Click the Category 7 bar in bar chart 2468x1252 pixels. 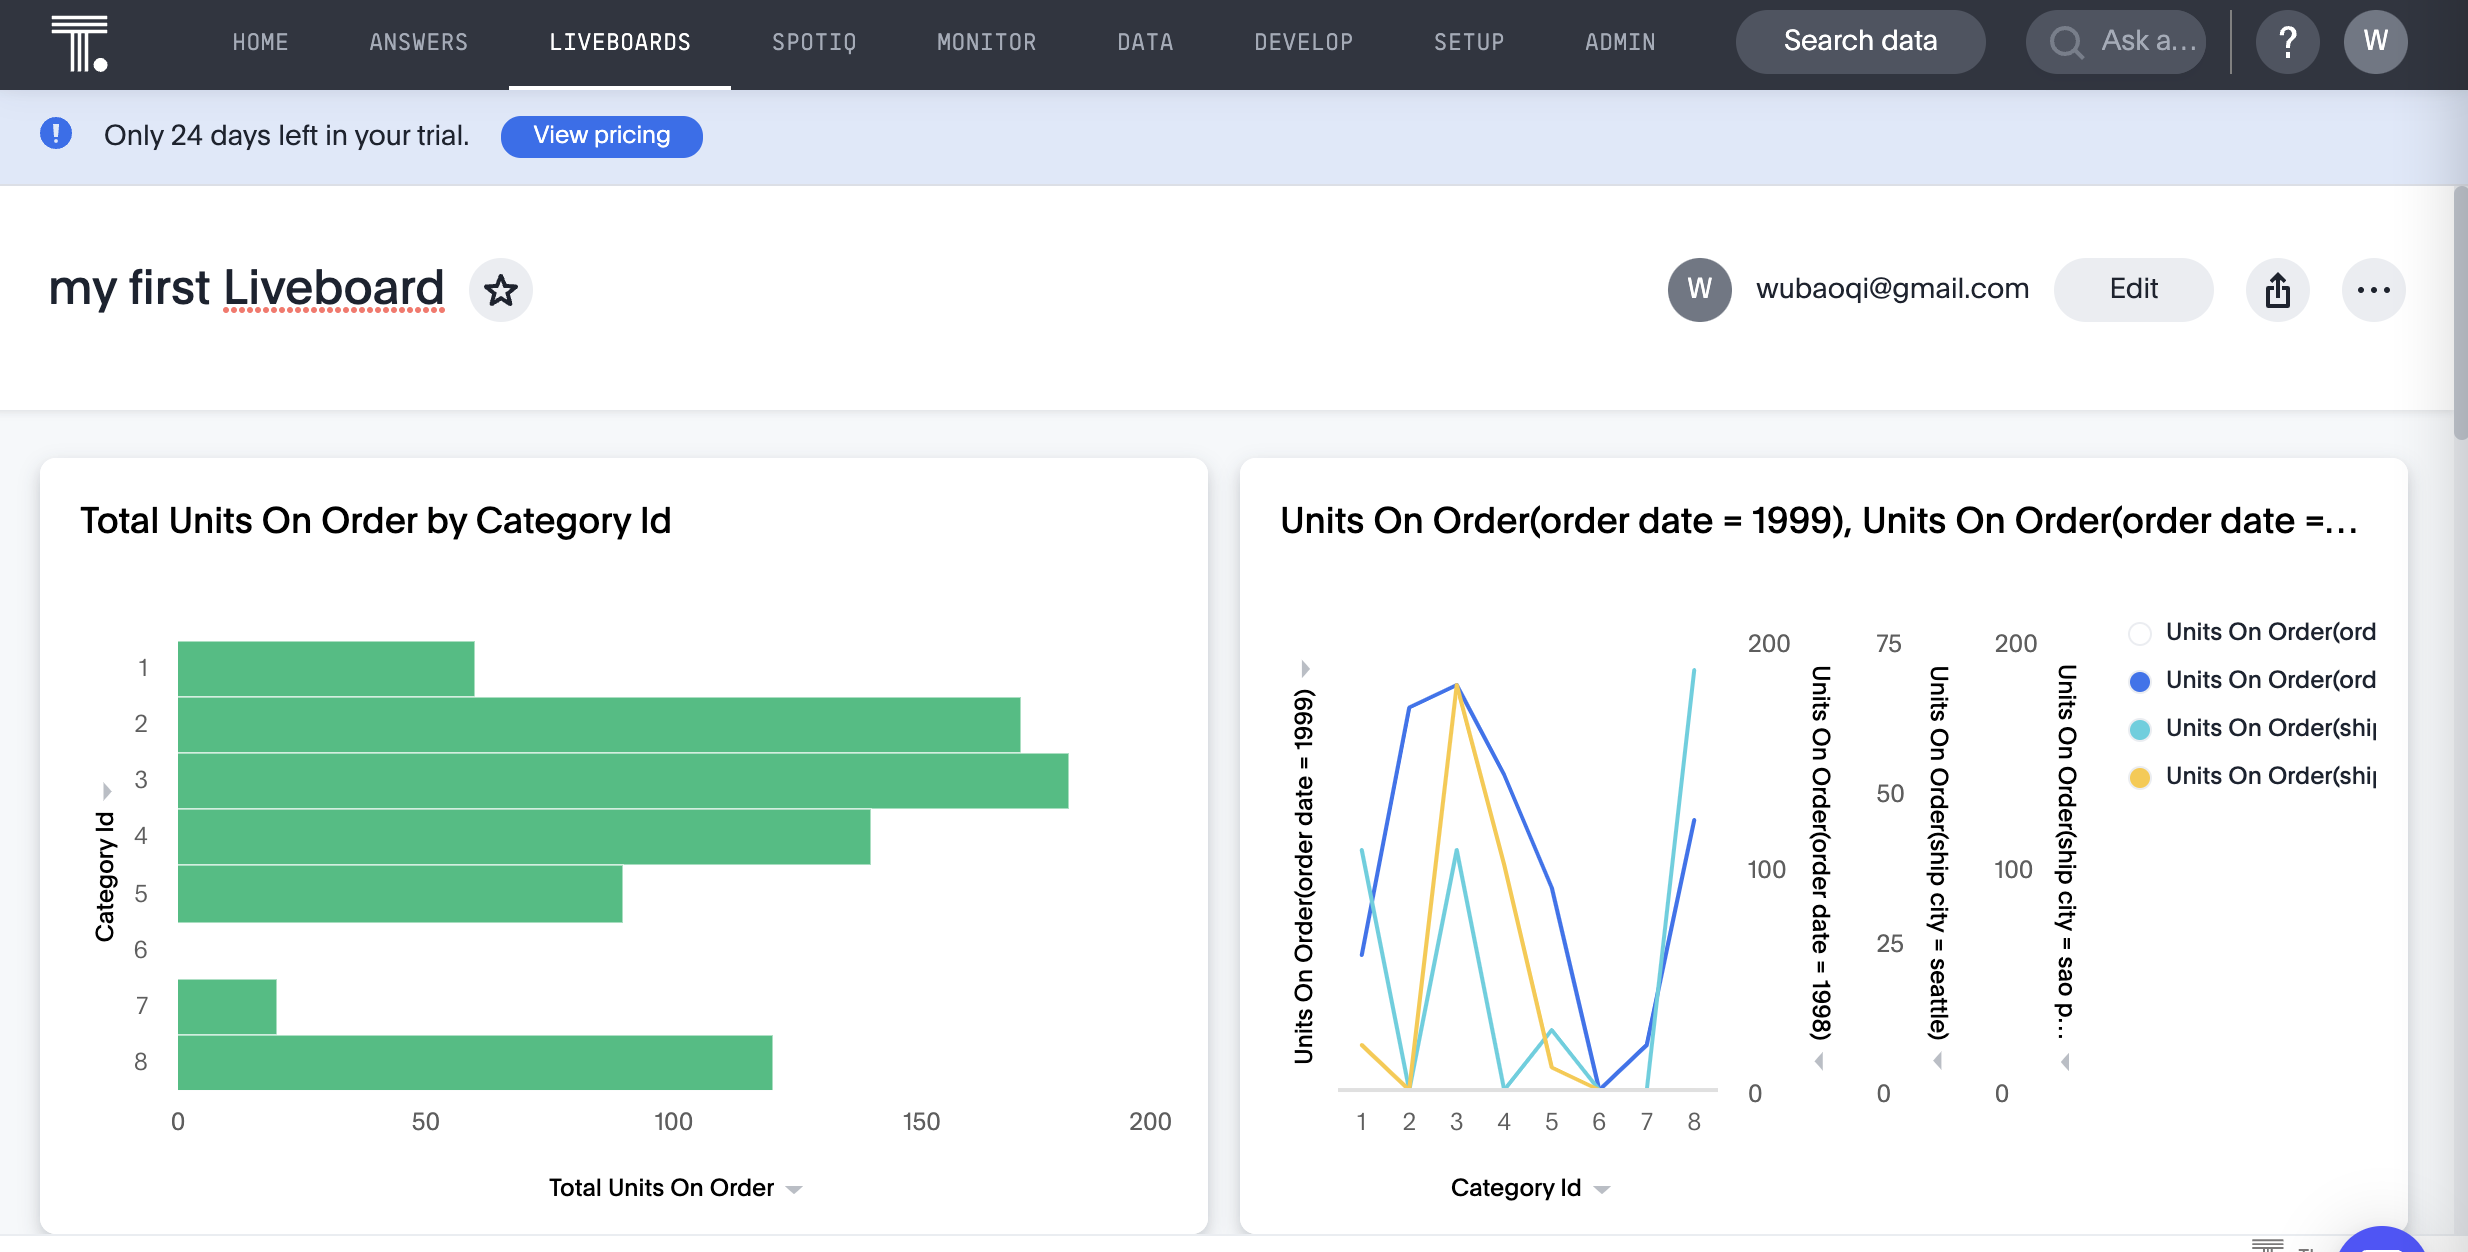click(227, 1007)
